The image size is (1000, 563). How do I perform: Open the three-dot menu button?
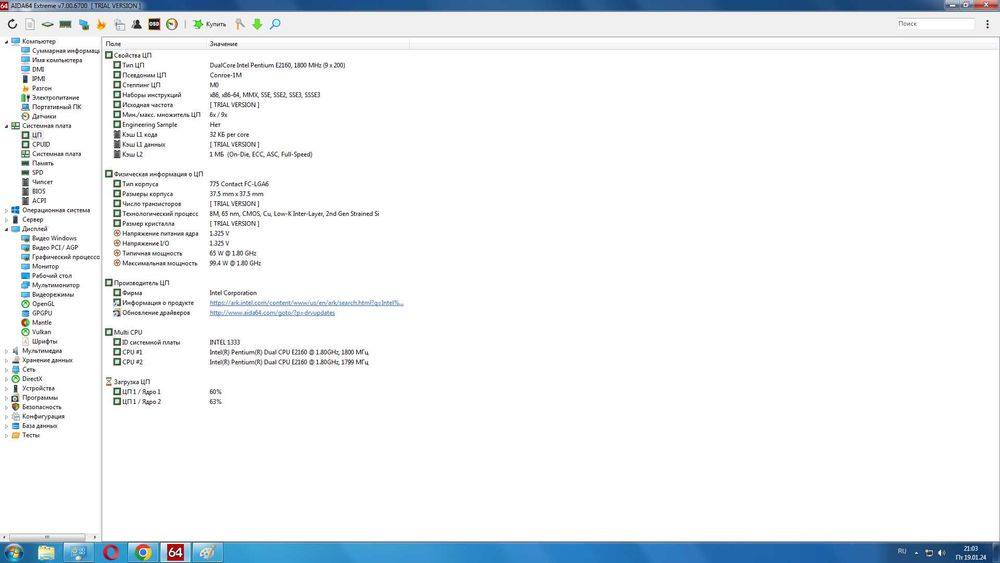pos(987,24)
